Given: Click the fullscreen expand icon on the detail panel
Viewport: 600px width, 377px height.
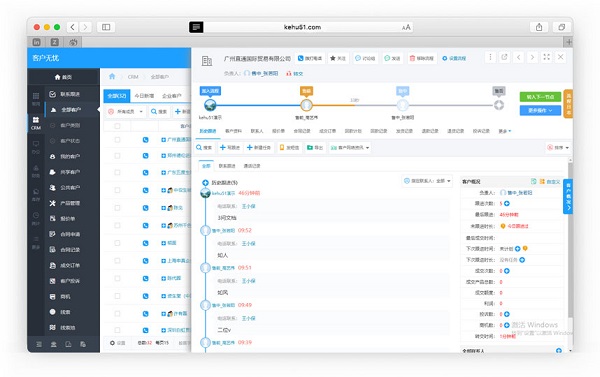Looking at the screenshot, I should click(546, 57).
